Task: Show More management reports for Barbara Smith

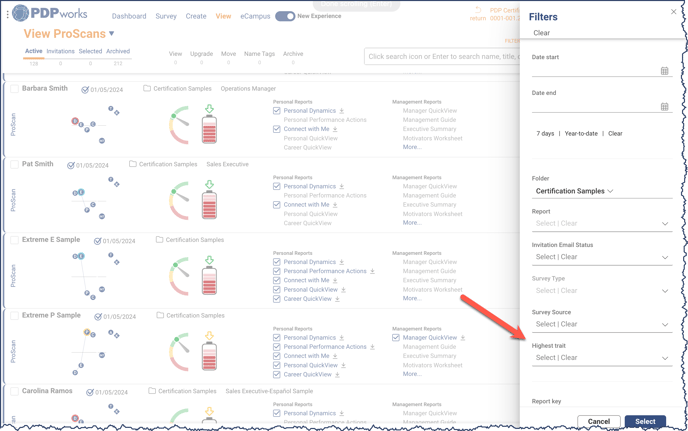Action: [x=412, y=147]
